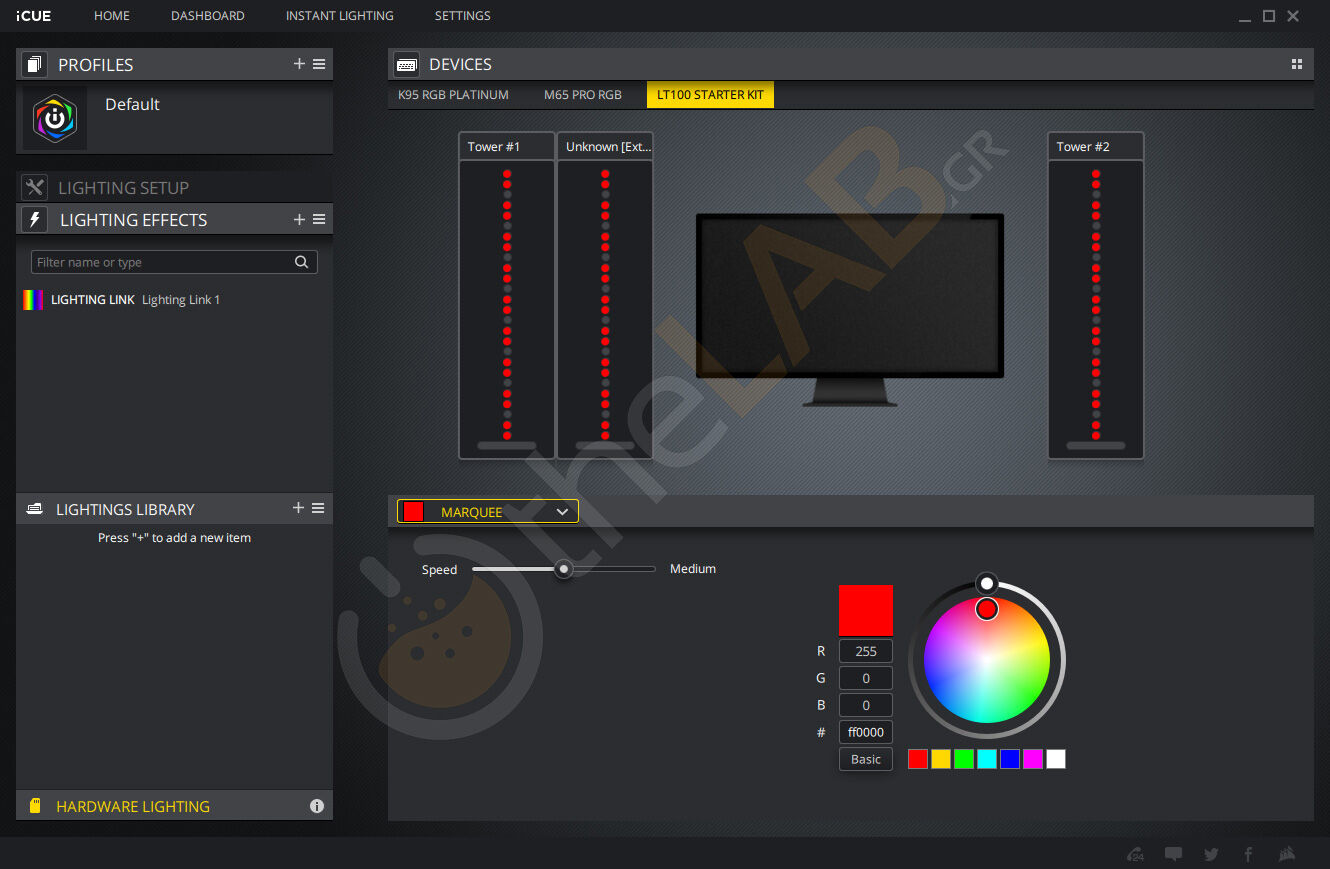
Task: Click the Basic color mode button
Action: (x=865, y=759)
